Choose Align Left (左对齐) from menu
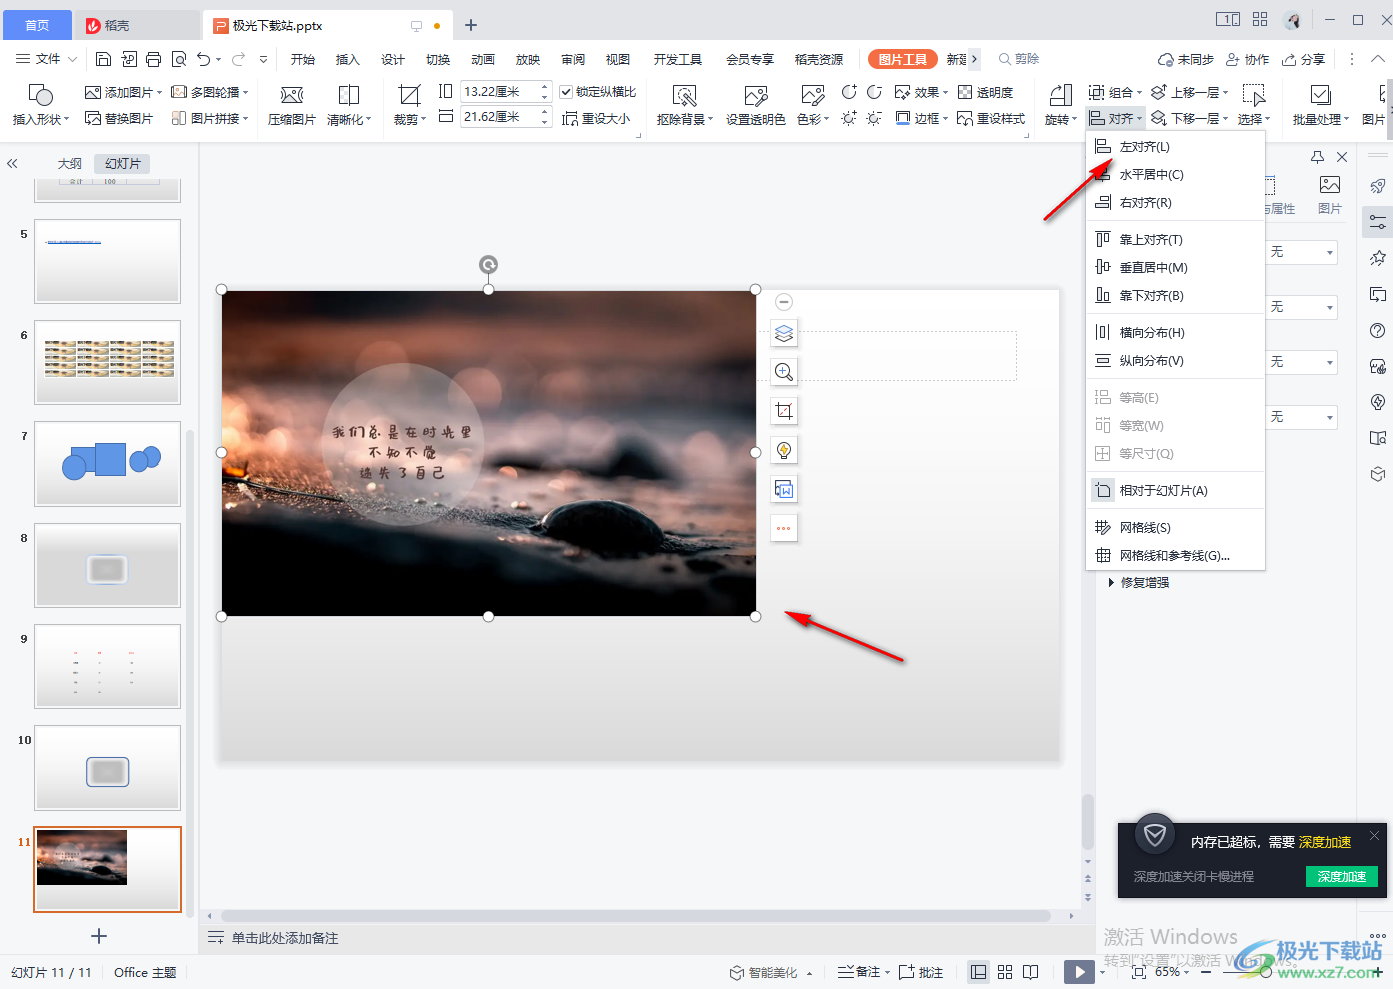 click(1175, 146)
